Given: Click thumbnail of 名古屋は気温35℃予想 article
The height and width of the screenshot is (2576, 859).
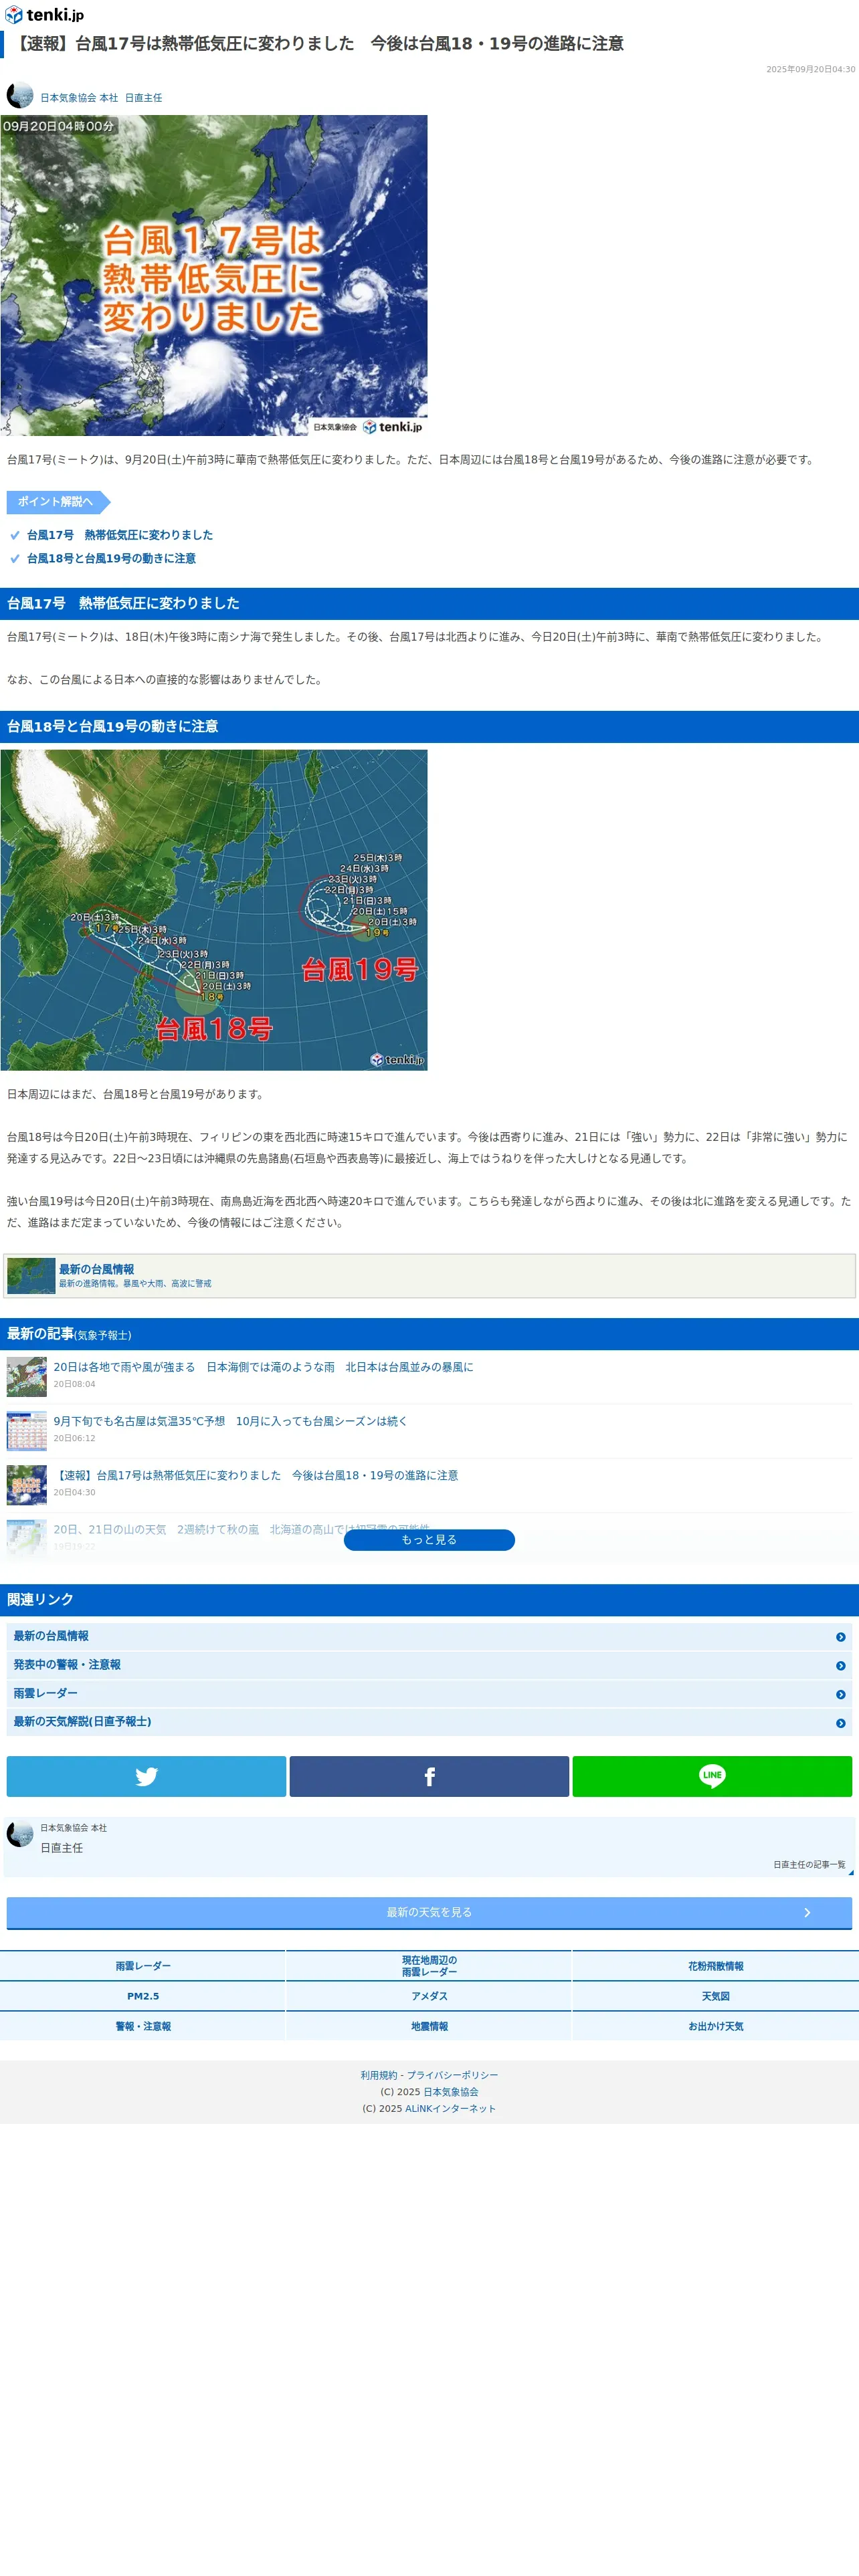Looking at the screenshot, I should pyautogui.click(x=27, y=1431).
